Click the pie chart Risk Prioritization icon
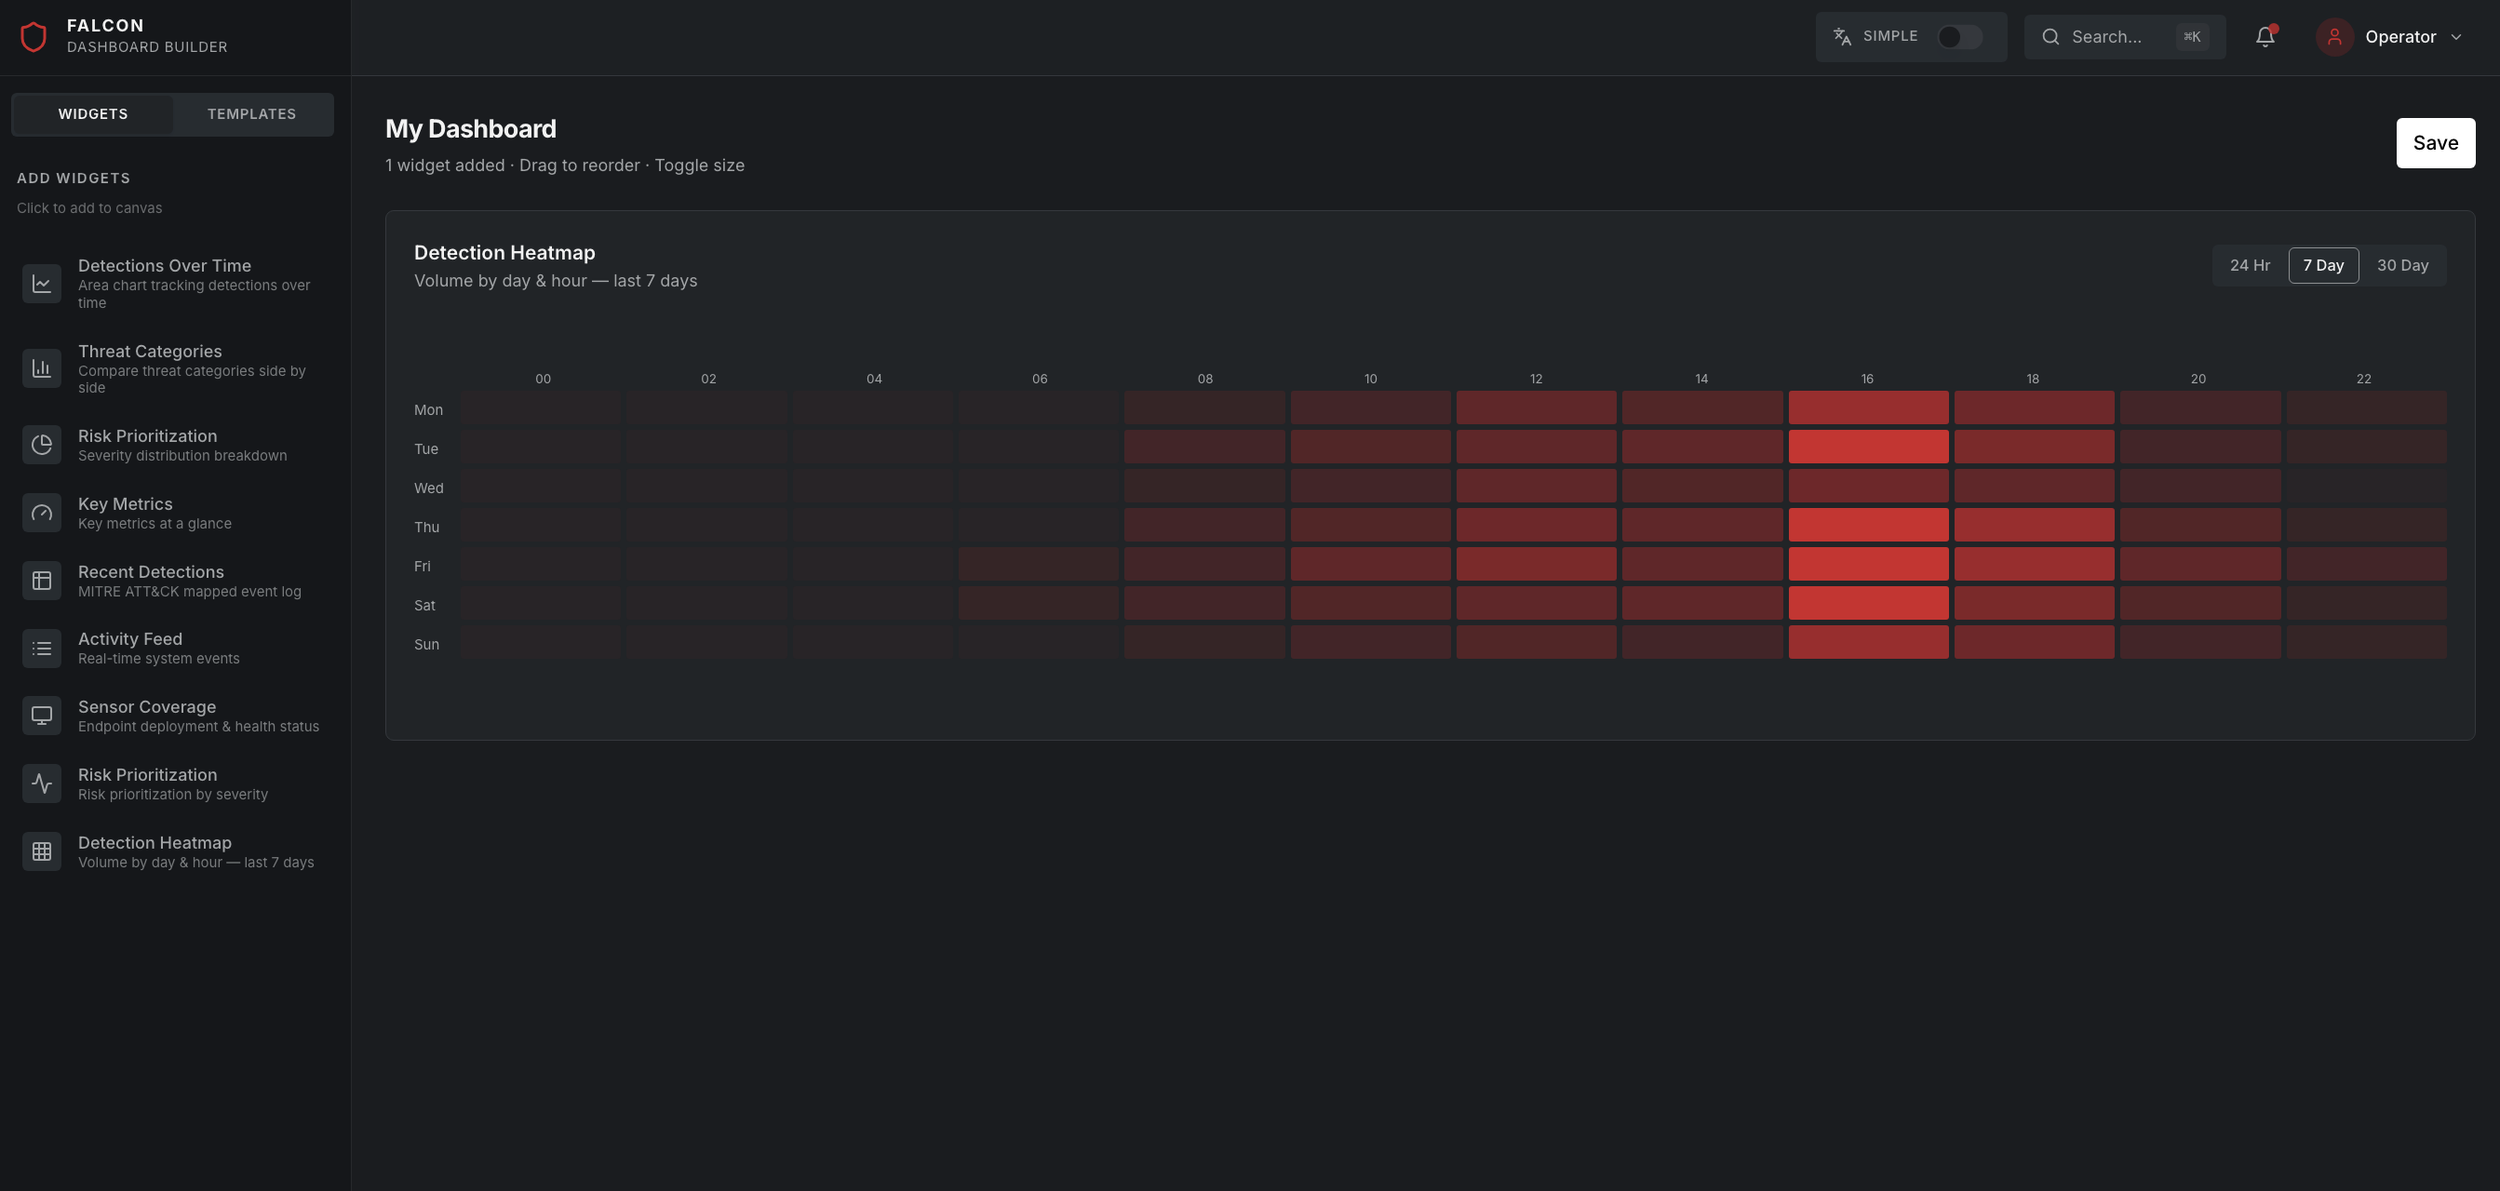This screenshot has width=2500, height=1191. (x=41, y=445)
